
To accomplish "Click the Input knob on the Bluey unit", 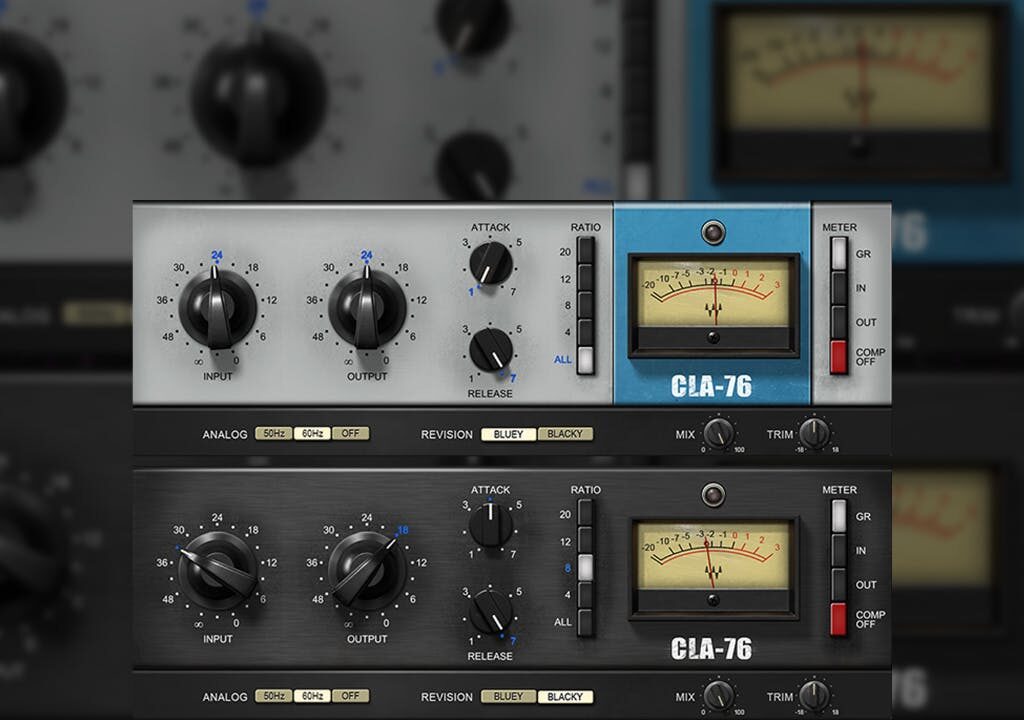I will click(217, 308).
